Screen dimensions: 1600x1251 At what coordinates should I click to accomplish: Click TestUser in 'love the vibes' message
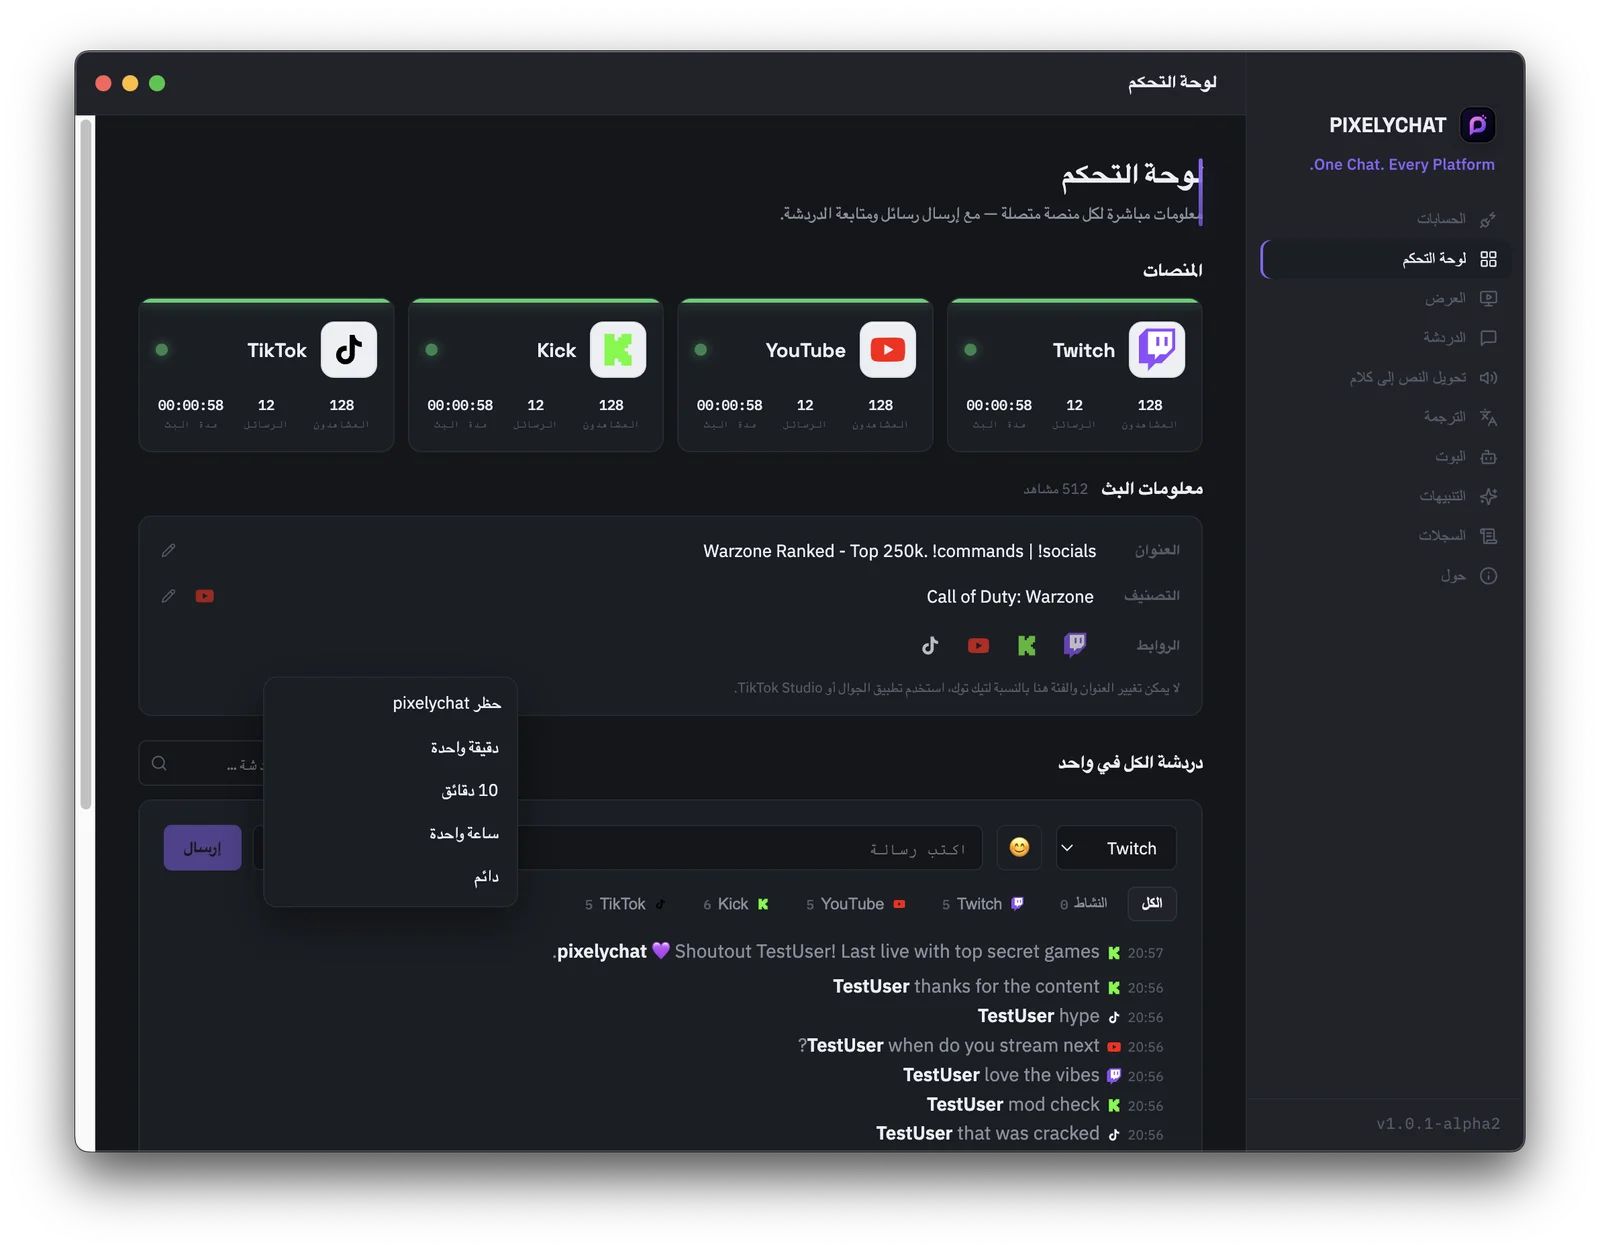941,1075
